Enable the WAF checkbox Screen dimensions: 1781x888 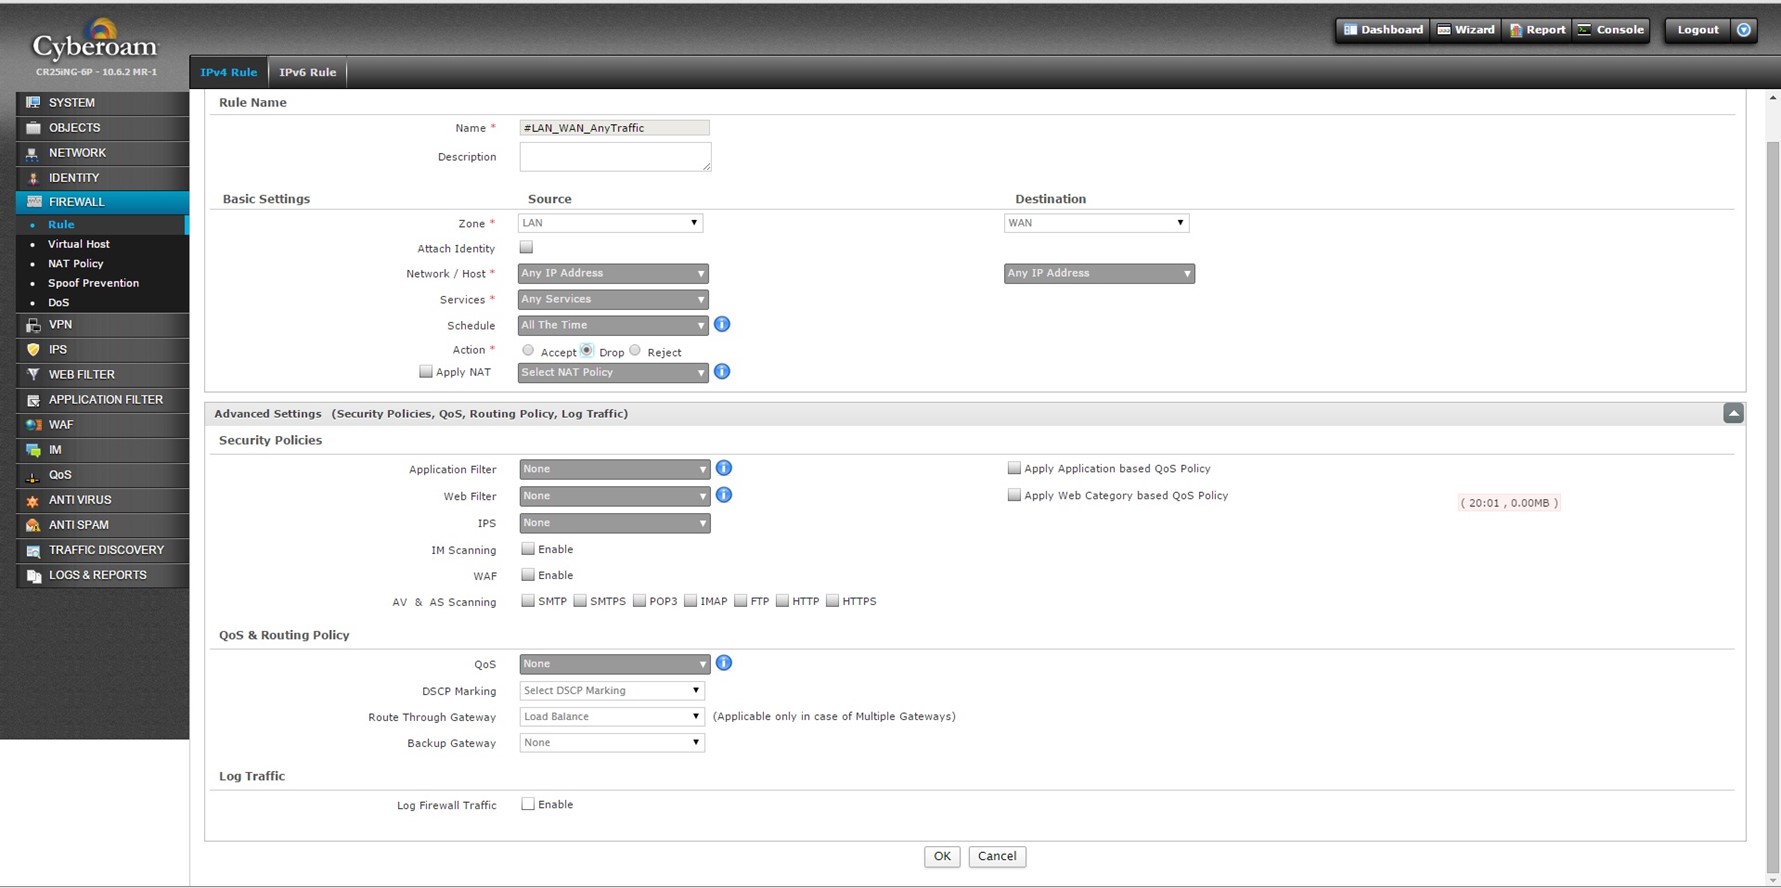tap(528, 575)
